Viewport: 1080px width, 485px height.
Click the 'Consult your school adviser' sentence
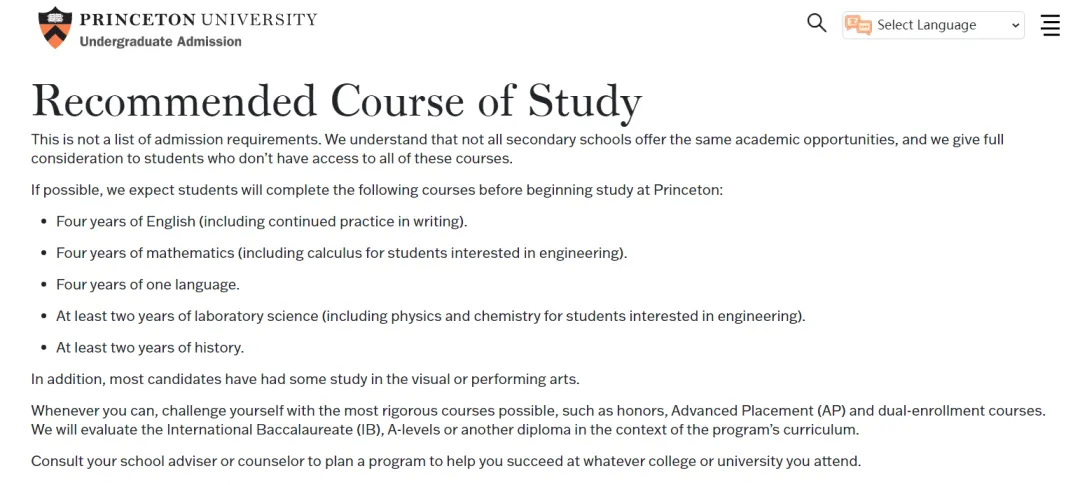tap(446, 461)
